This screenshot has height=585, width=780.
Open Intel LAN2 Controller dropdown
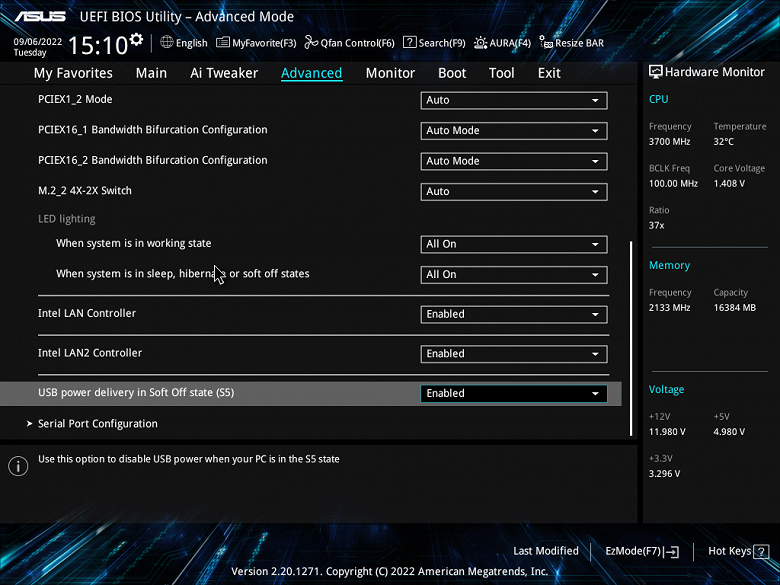point(514,354)
